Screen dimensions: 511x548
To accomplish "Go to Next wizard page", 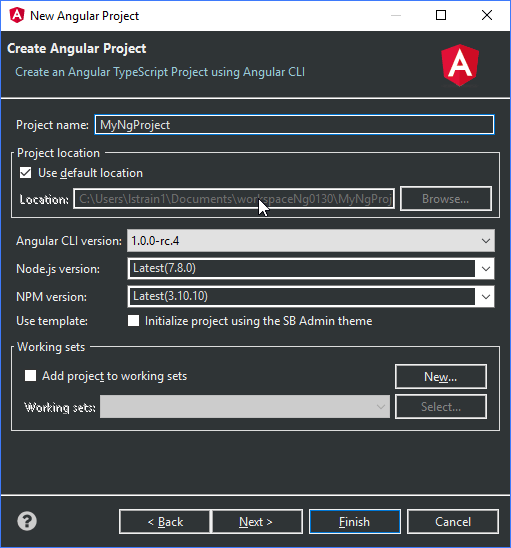I will (x=256, y=521).
